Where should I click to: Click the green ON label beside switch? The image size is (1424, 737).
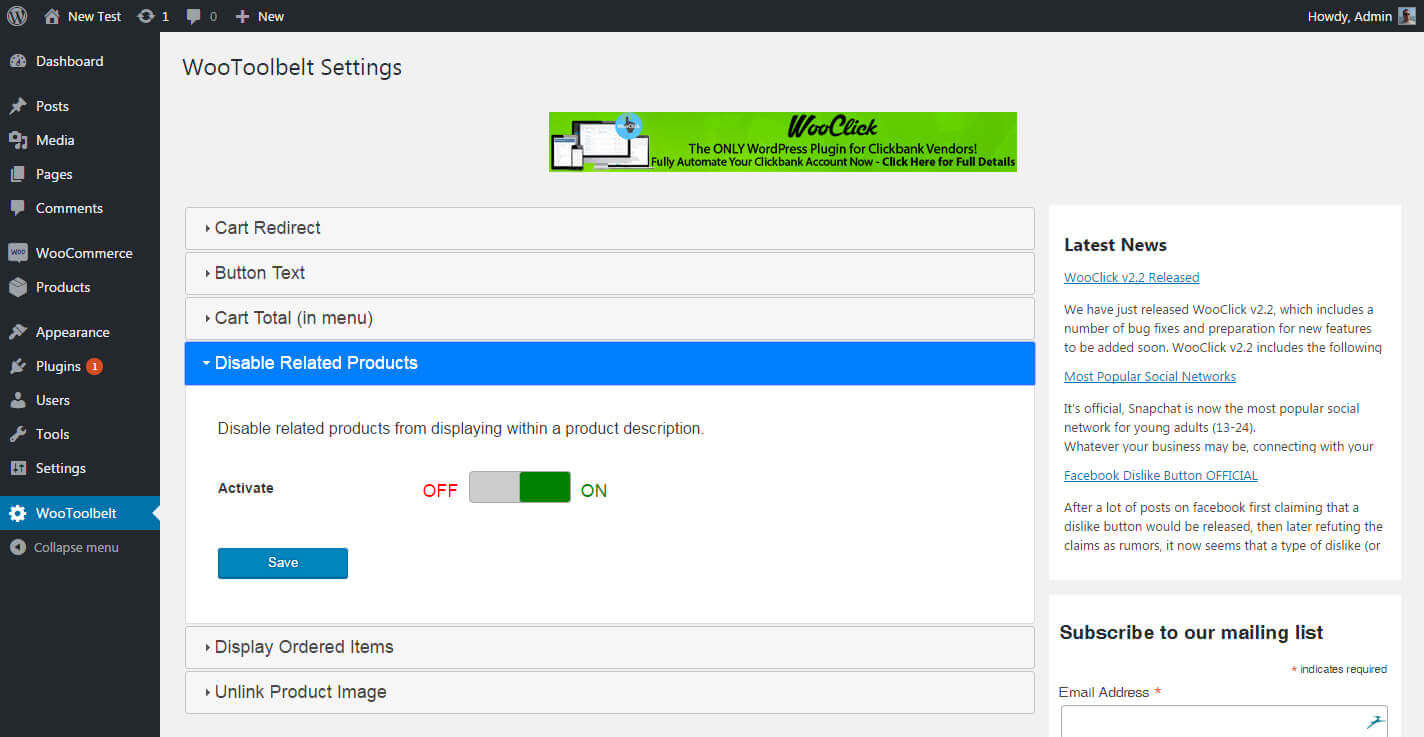pyautogui.click(x=594, y=491)
